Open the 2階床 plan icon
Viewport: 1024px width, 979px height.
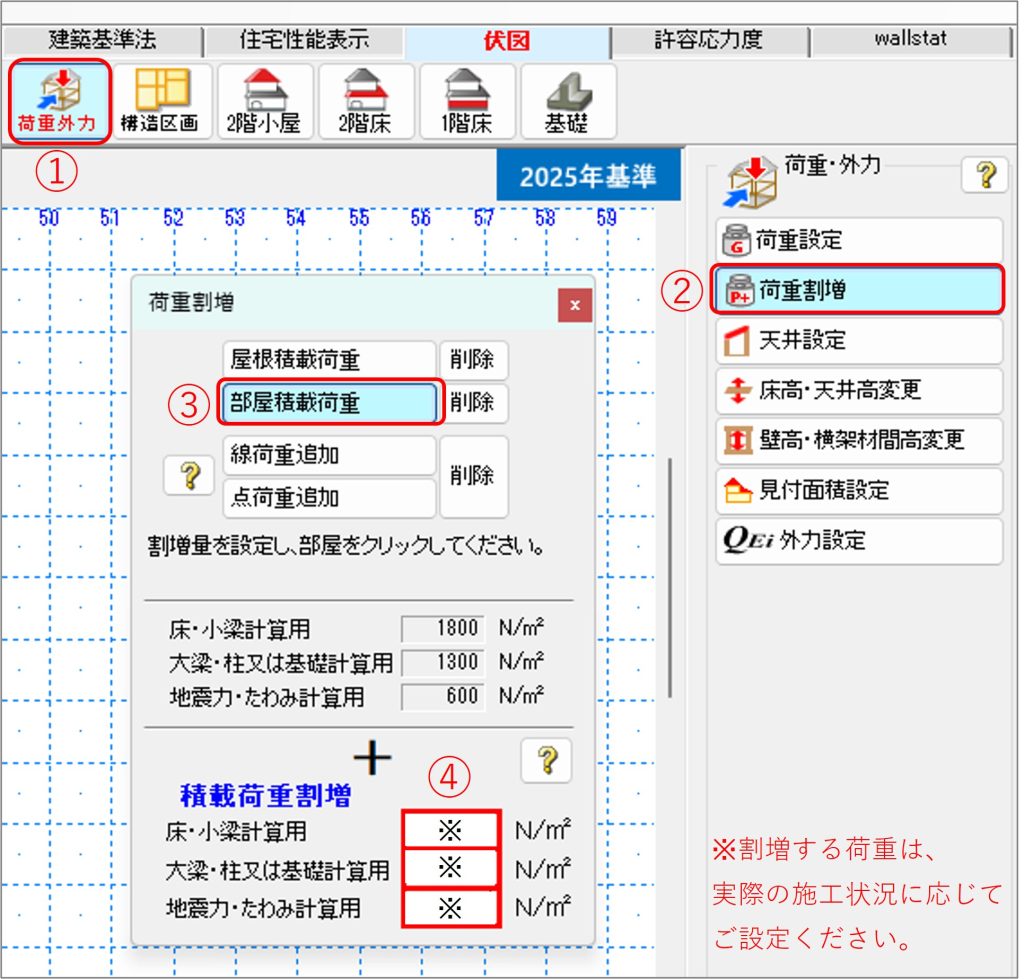coord(366,101)
